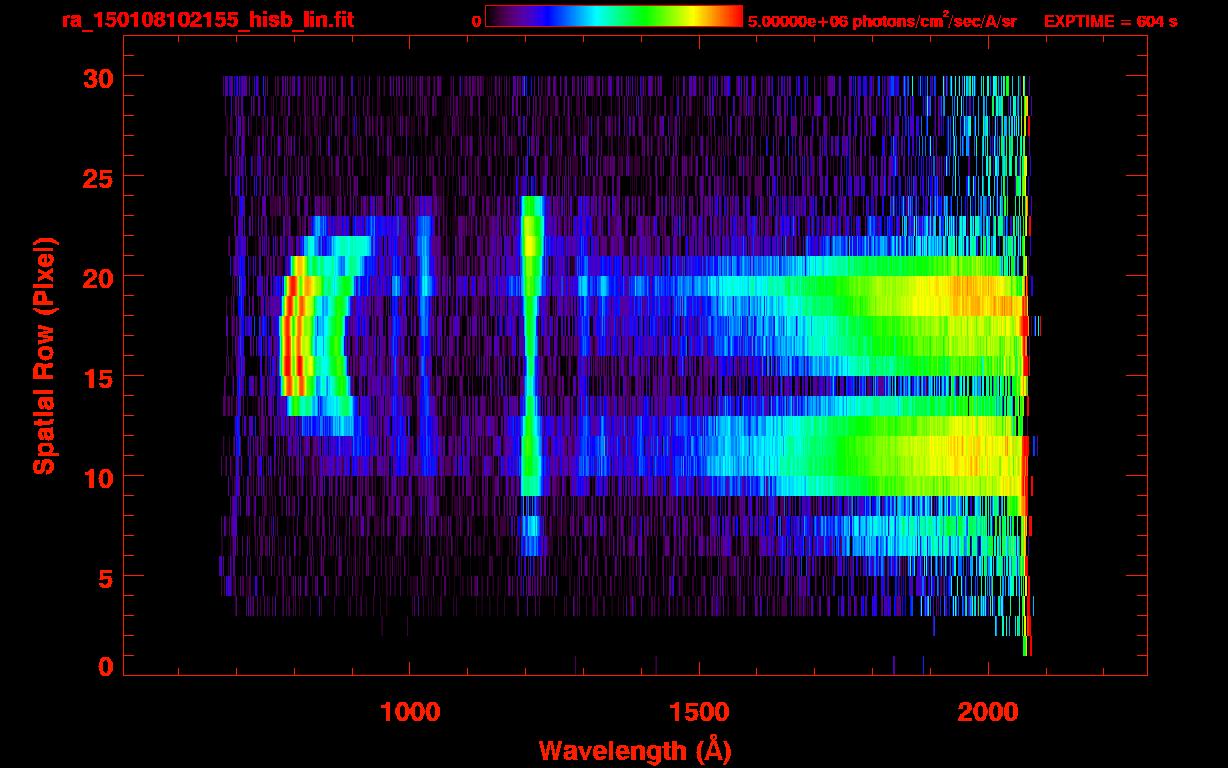This screenshot has width=1228, height=768.
Task: Click the 1500 wavelength tick label
Action: pyautogui.click(x=698, y=712)
